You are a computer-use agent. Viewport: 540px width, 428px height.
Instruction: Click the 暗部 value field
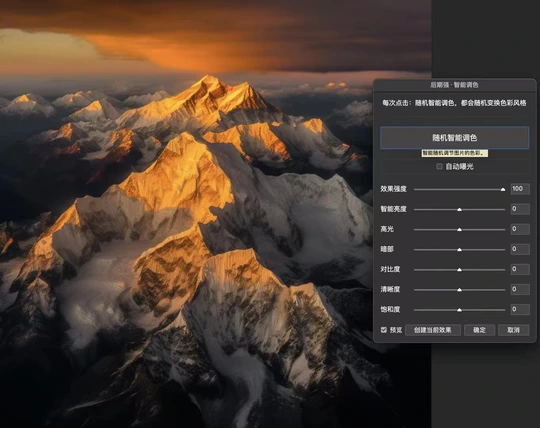[520, 249]
